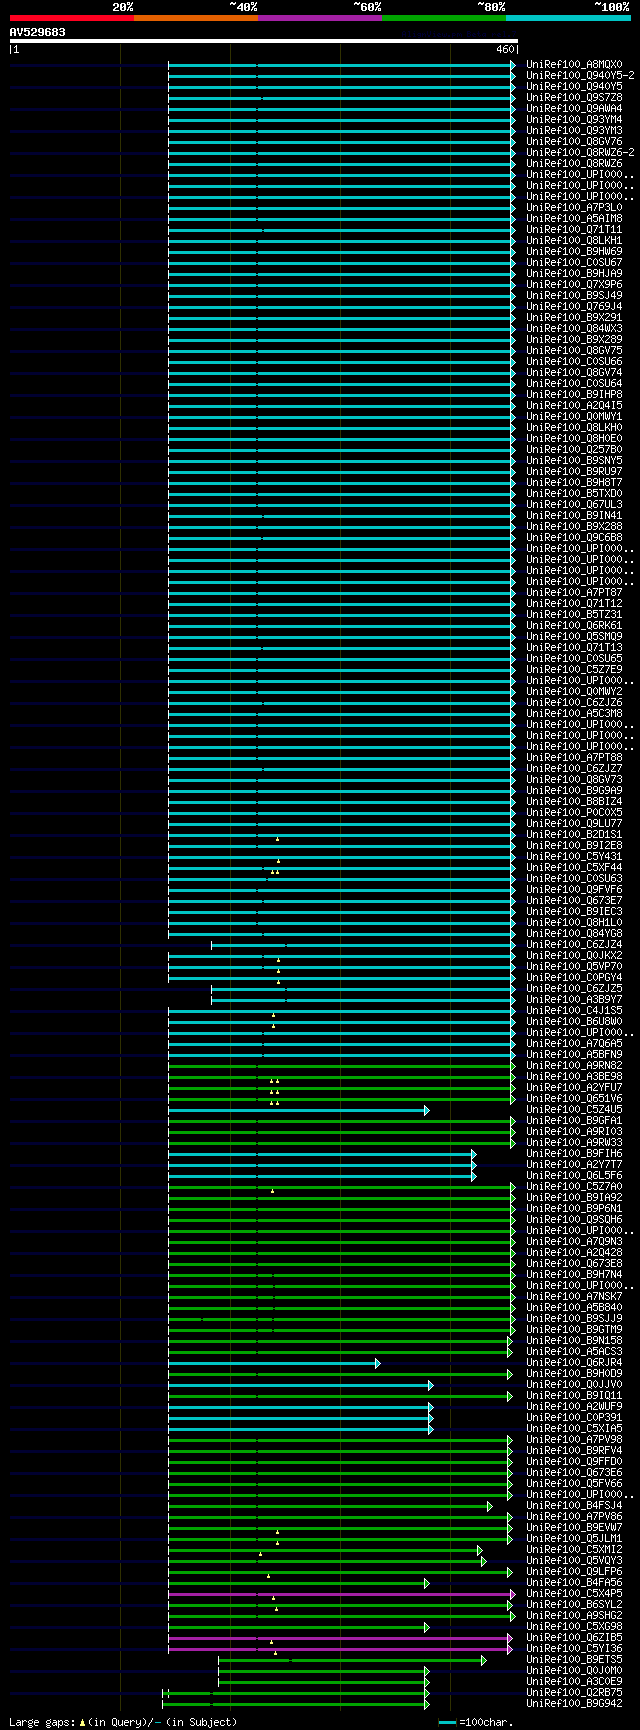Select the UniRef100_B5TXD0 label
Screen dimensions: 640x1730
(x=573, y=494)
